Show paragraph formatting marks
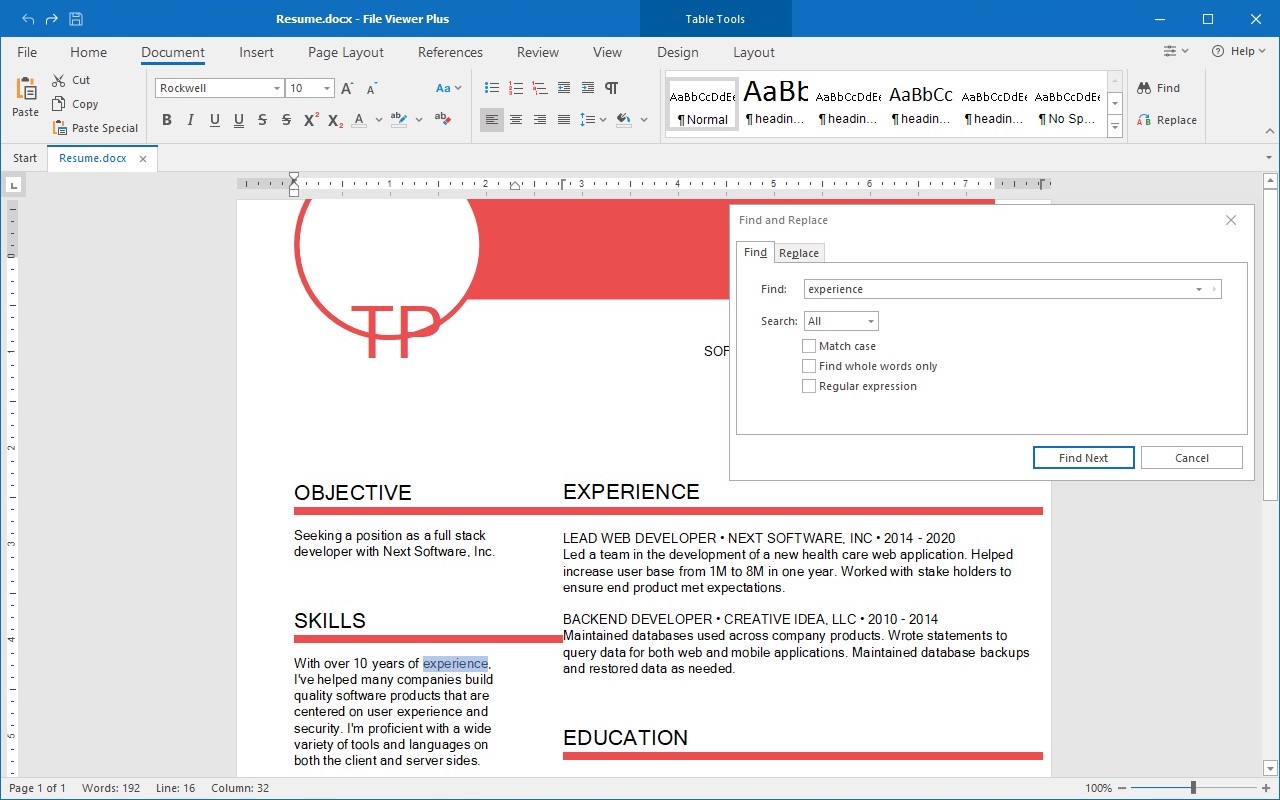 pos(612,88)
